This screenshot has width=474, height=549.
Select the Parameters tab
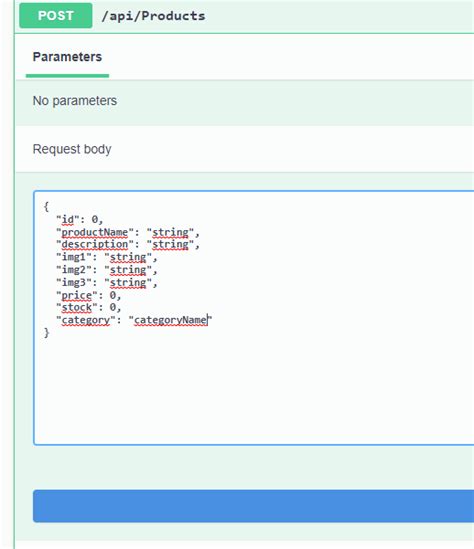67,57
